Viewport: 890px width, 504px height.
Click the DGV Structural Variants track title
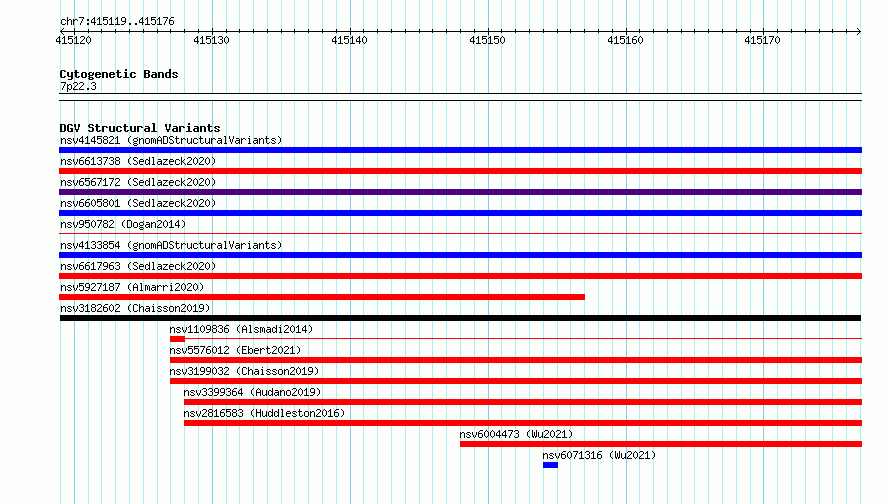(140, 128)
